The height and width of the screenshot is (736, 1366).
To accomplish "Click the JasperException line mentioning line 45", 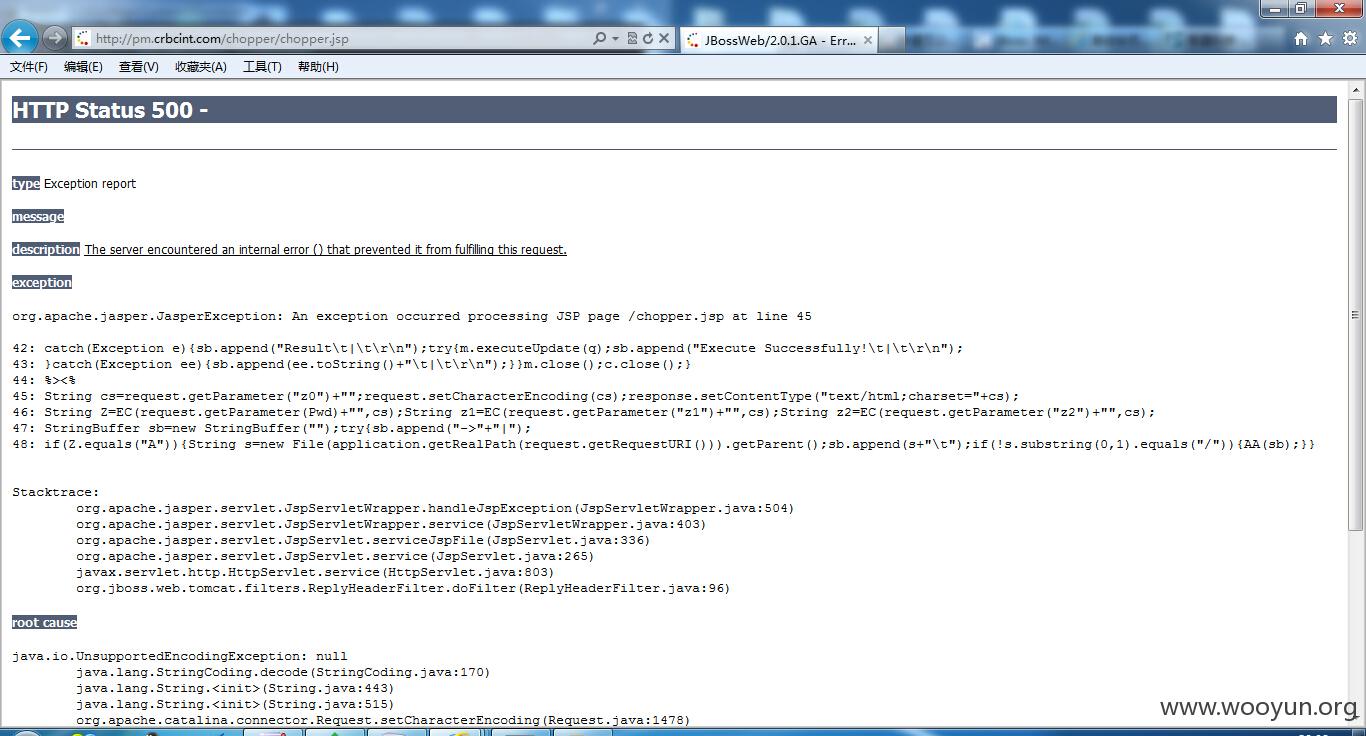I will [412, 316].
